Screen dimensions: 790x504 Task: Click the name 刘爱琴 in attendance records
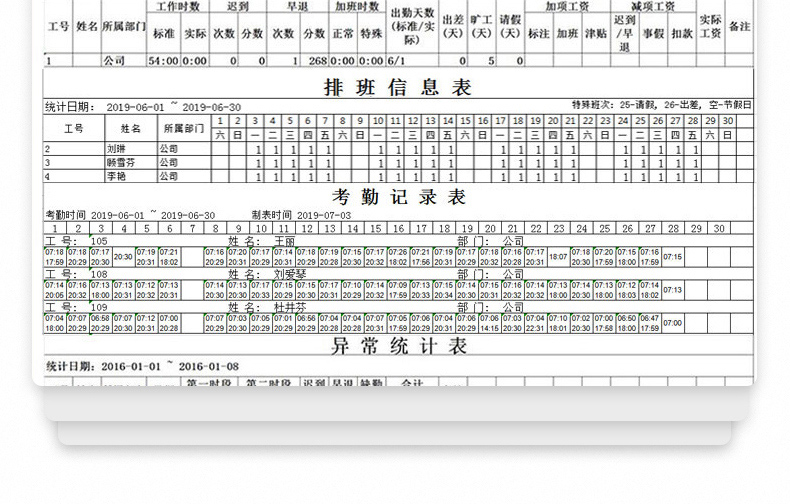tap(288, 273)
